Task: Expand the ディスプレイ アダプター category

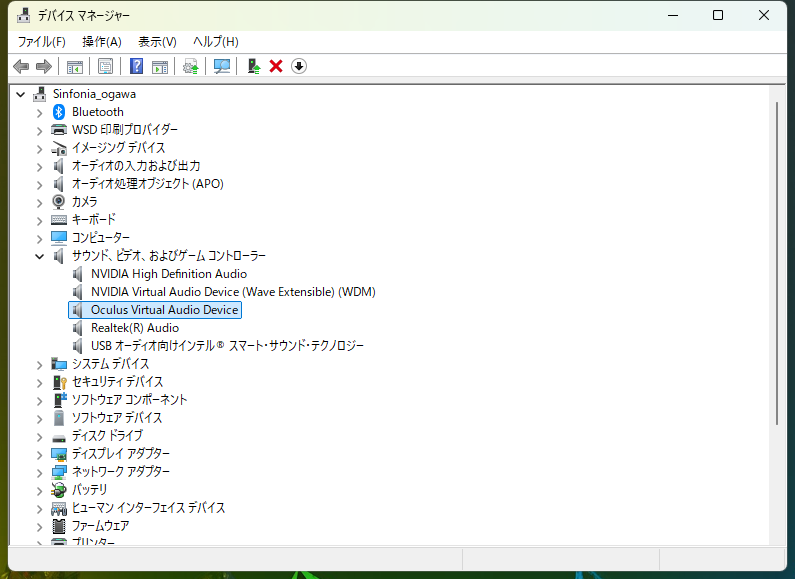Action: (x=40, y=454)
